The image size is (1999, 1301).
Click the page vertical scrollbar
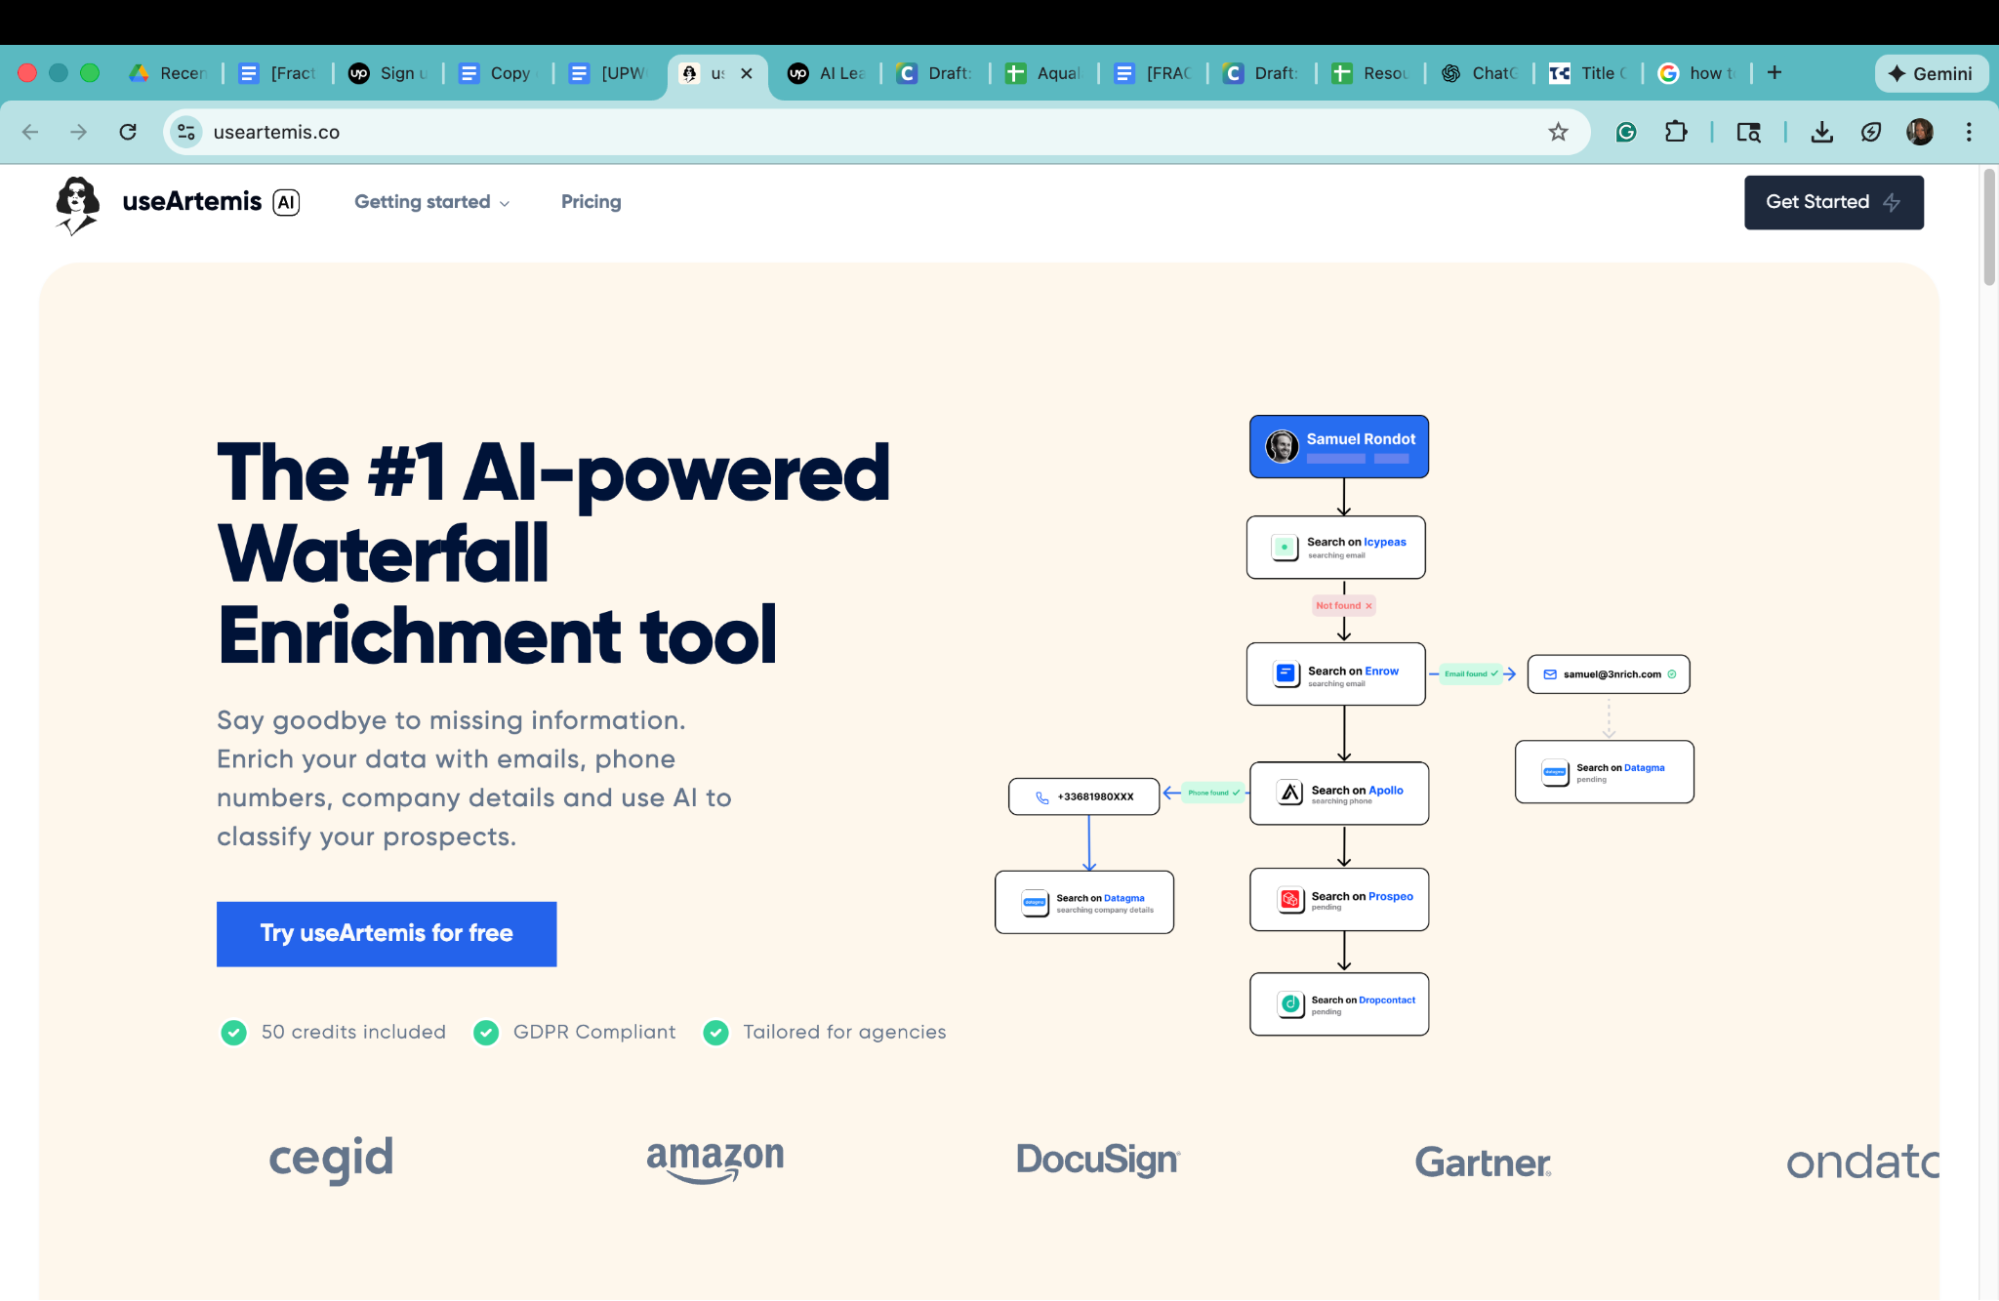coord(1988,228)
